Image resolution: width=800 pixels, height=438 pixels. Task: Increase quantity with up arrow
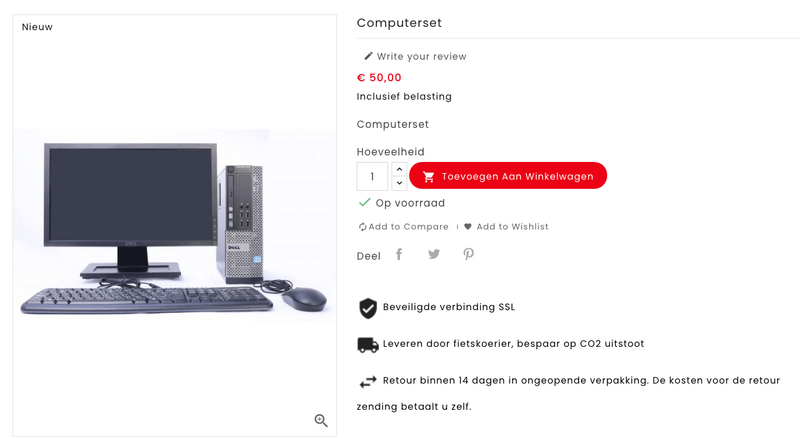[399, 169]
